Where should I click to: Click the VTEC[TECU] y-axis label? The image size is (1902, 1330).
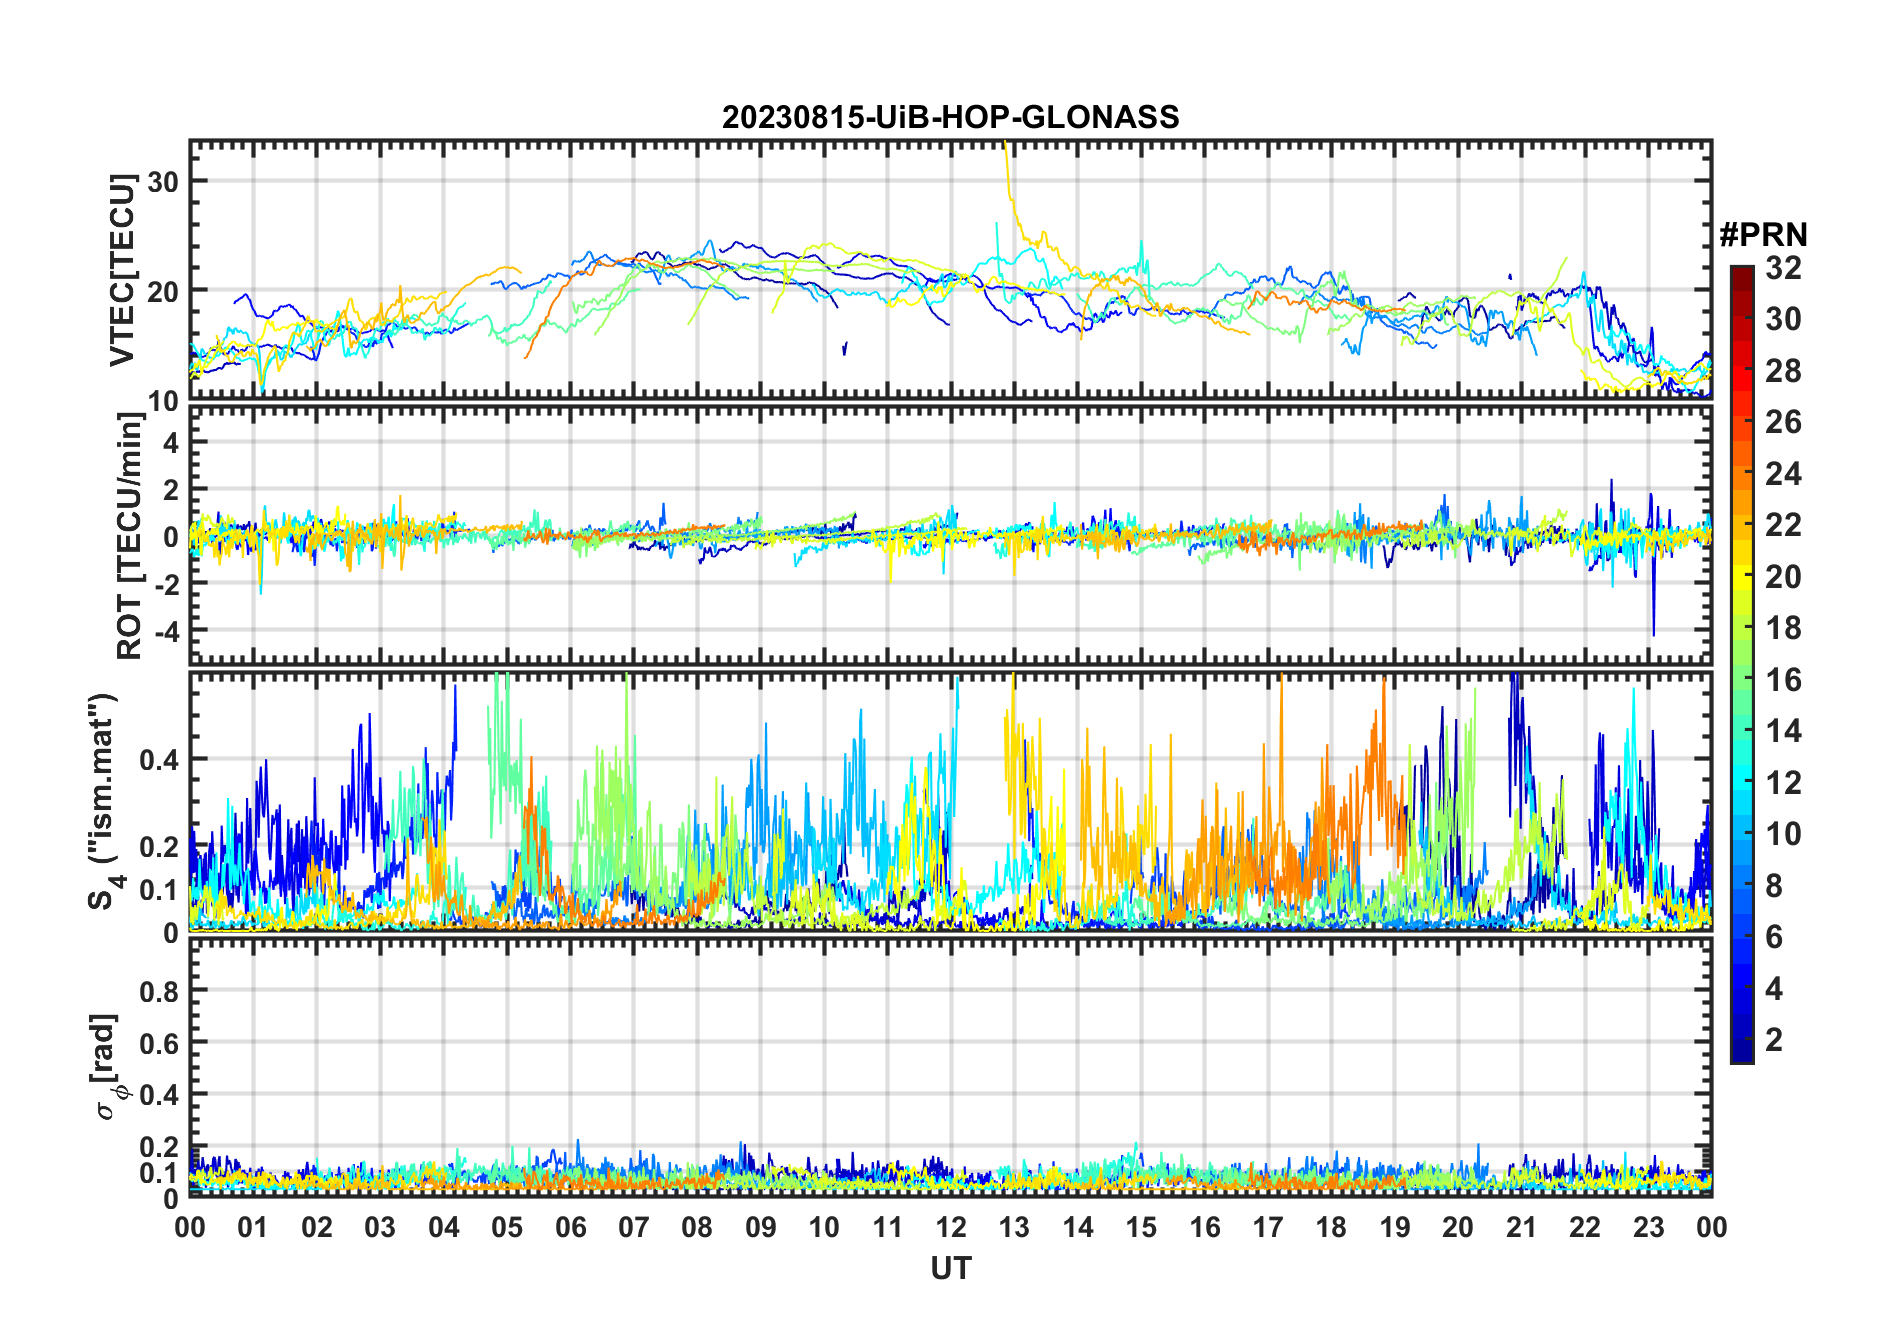[122, 270]
